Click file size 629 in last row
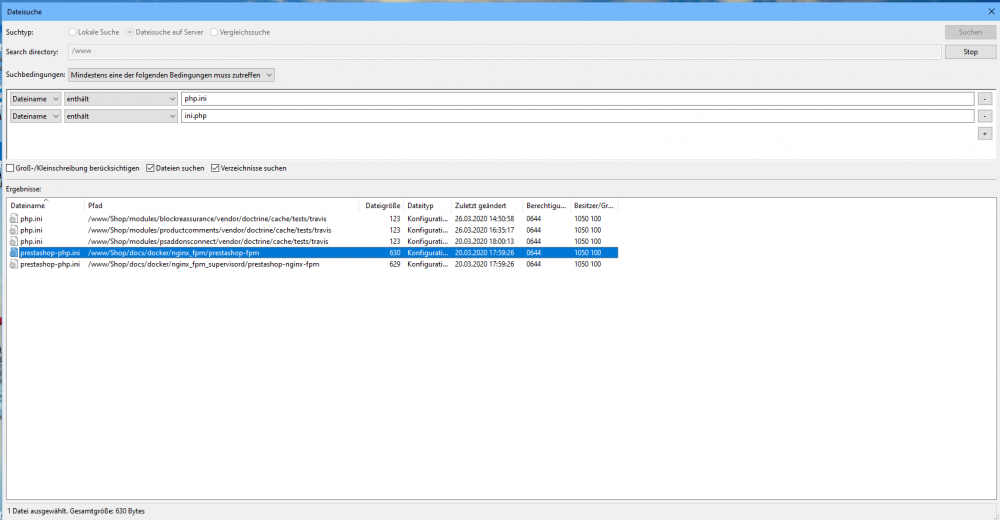The image size is (1000, 520). pyautogui.click(x=395, y=264)
